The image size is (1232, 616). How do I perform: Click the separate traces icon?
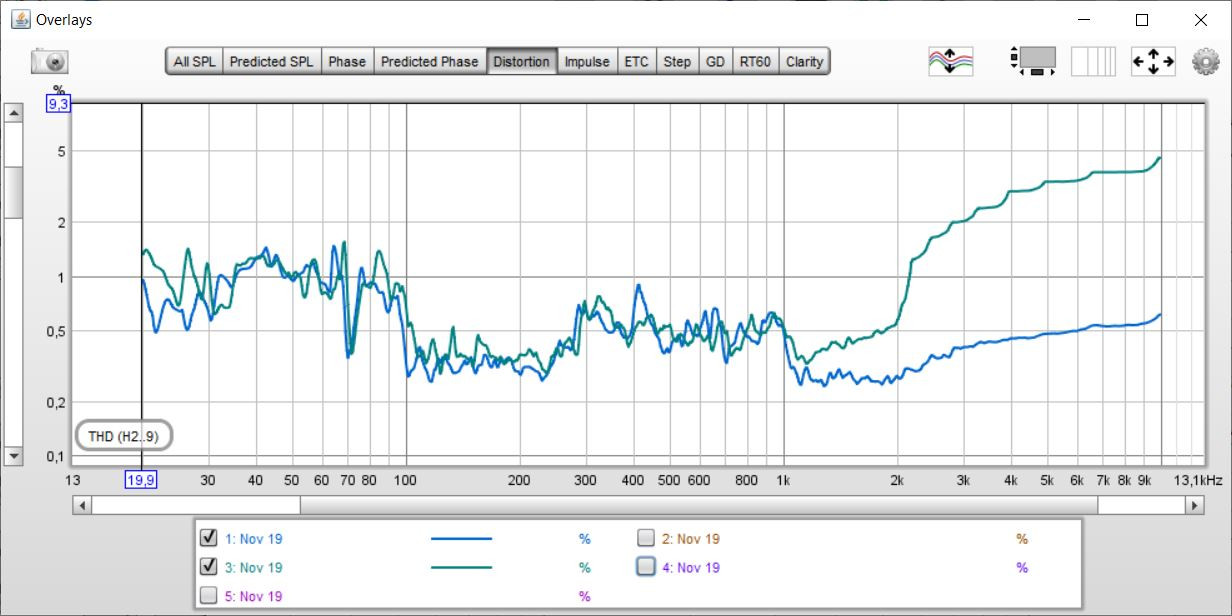click(950, 62)
